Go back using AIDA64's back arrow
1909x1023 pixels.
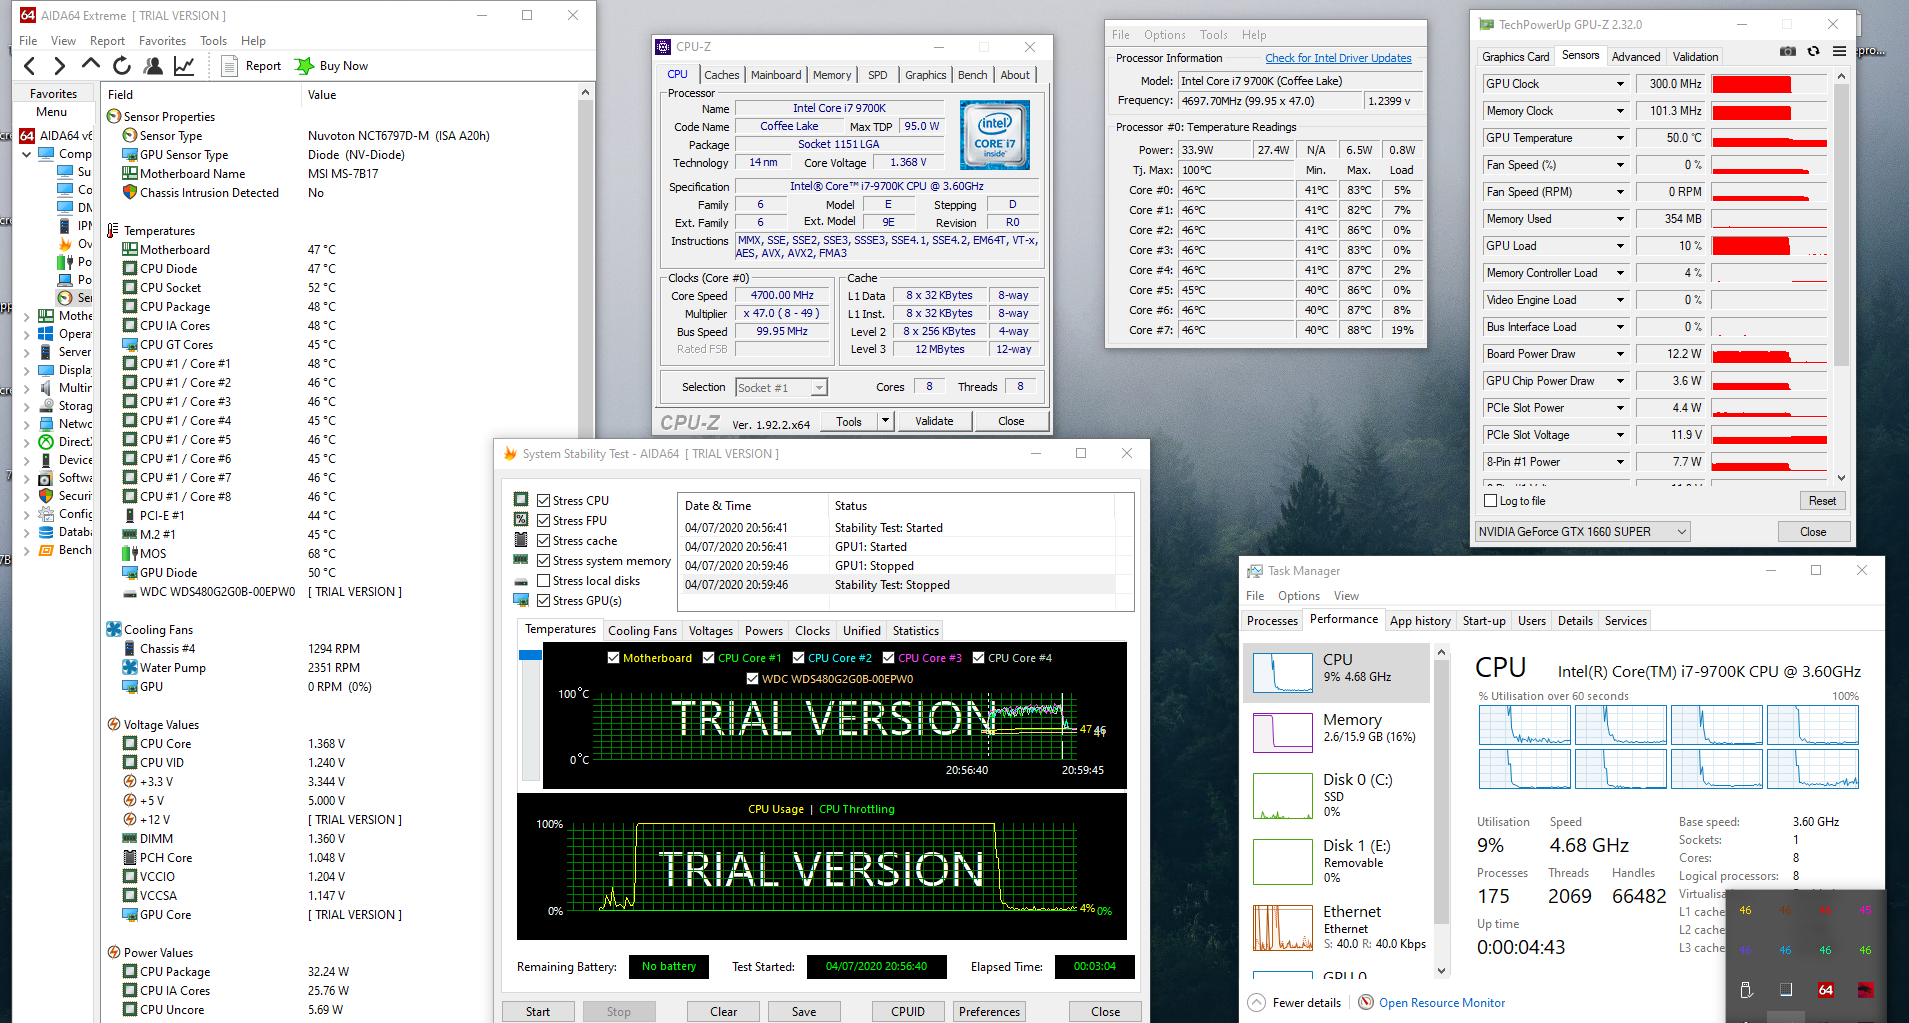[30, 66]
